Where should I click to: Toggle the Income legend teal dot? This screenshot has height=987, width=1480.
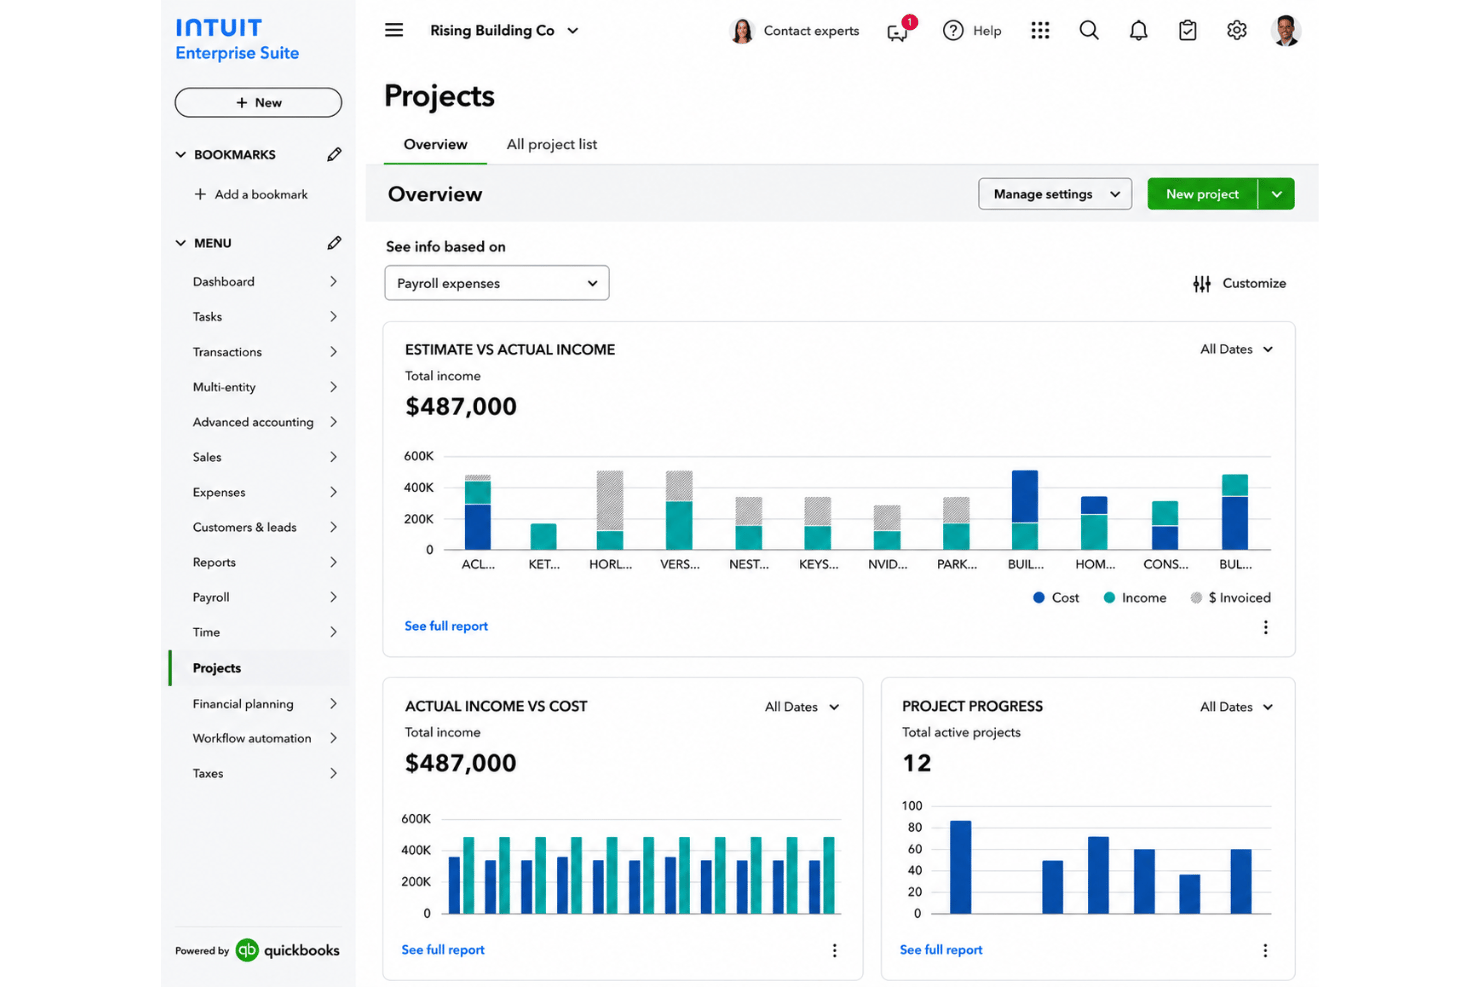tap(1109, 598)
